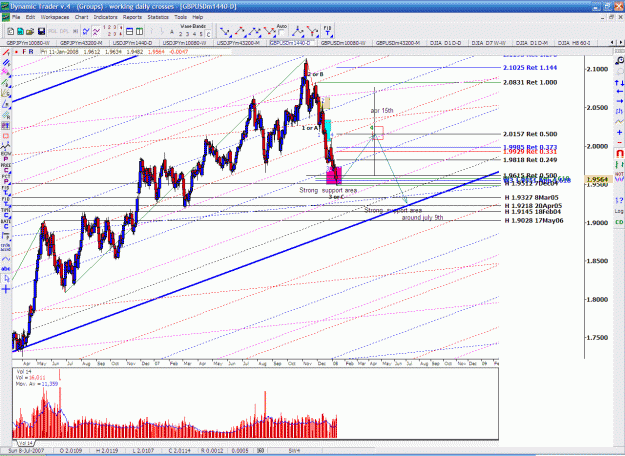Select the DATE C tool in left sidebar

pos(6,224)
